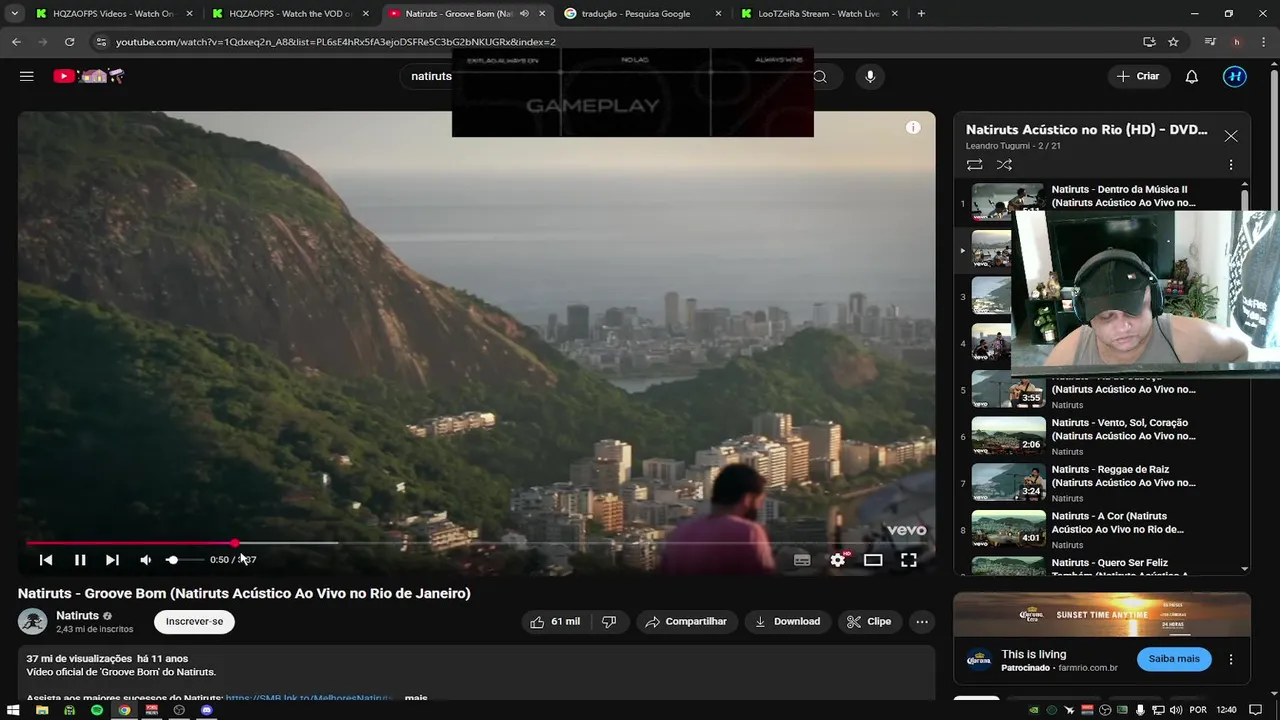Open the Natiruts channel name link
1280x720 pixels.
pyautogui.click(x=77, y=615)
